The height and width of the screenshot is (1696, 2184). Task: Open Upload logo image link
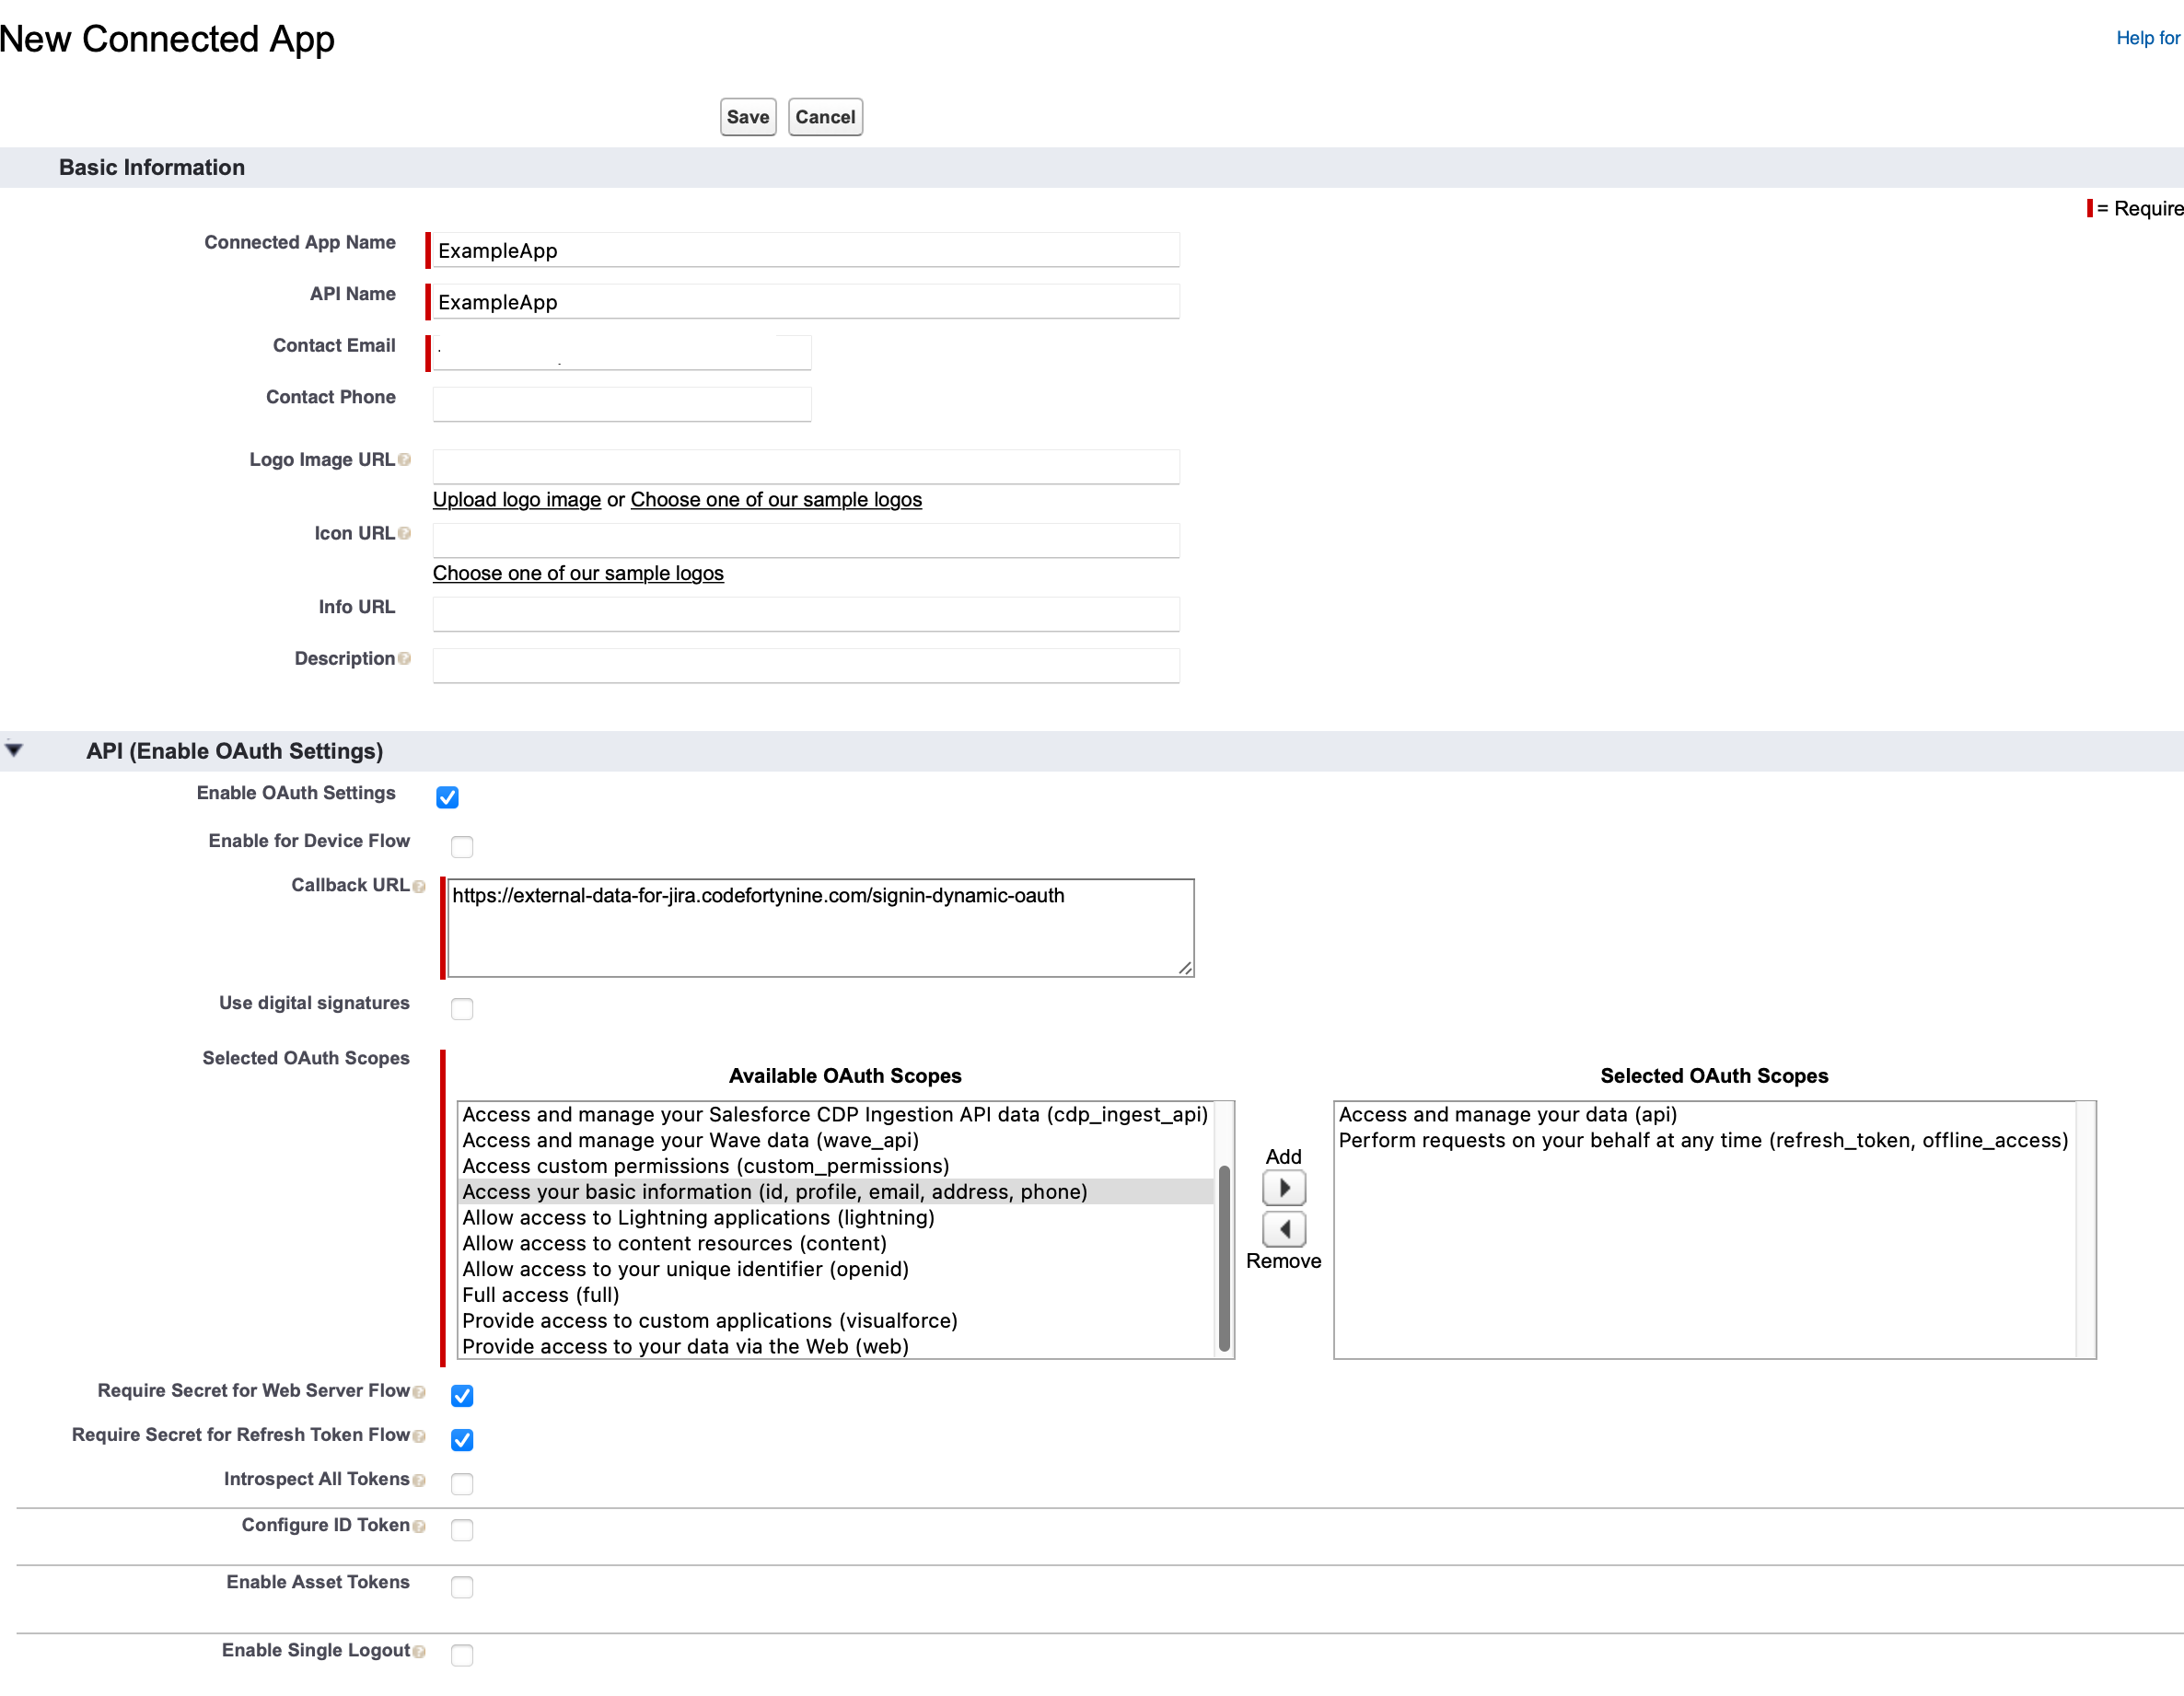(516, 499)
